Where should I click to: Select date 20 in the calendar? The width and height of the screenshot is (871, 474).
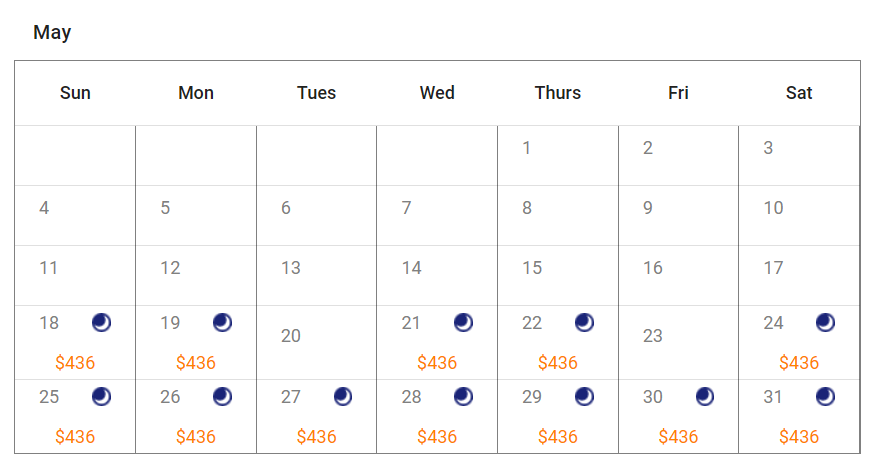click(x=291, y=336)
